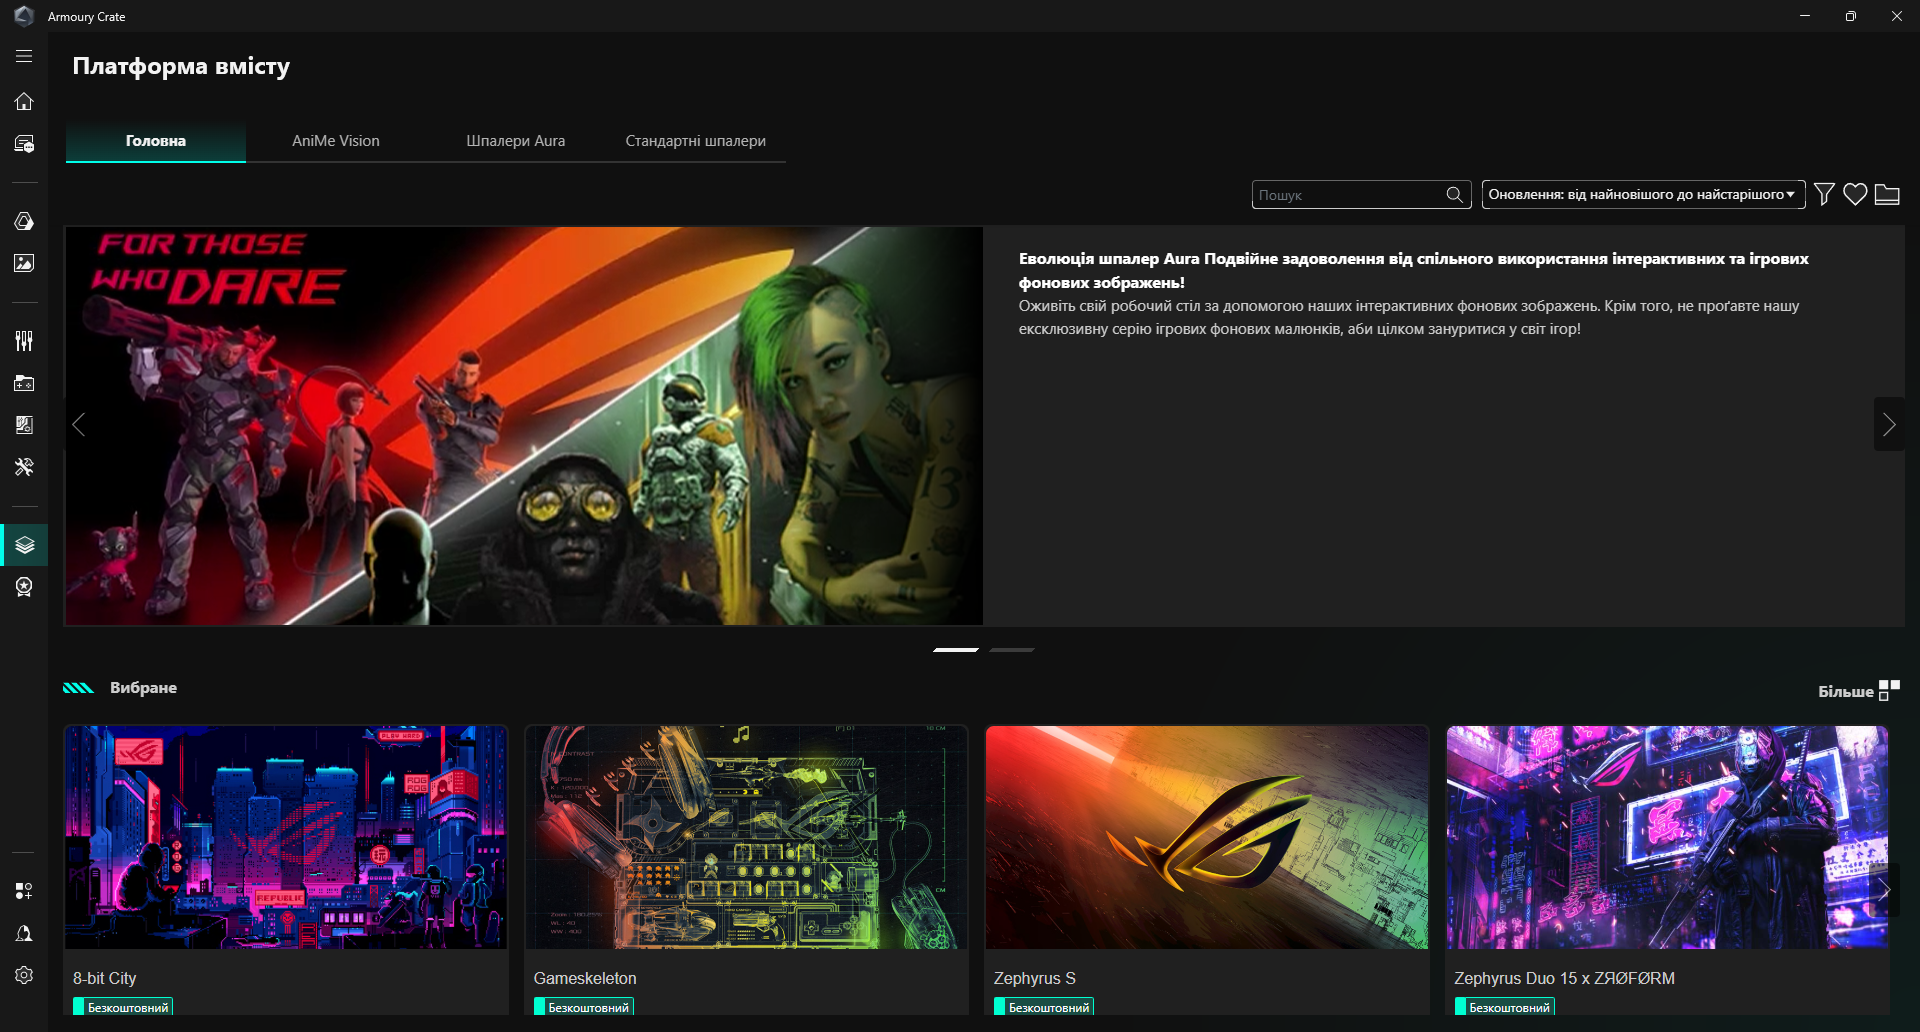Switch to the AniMe Vision tab

(336, 141)
